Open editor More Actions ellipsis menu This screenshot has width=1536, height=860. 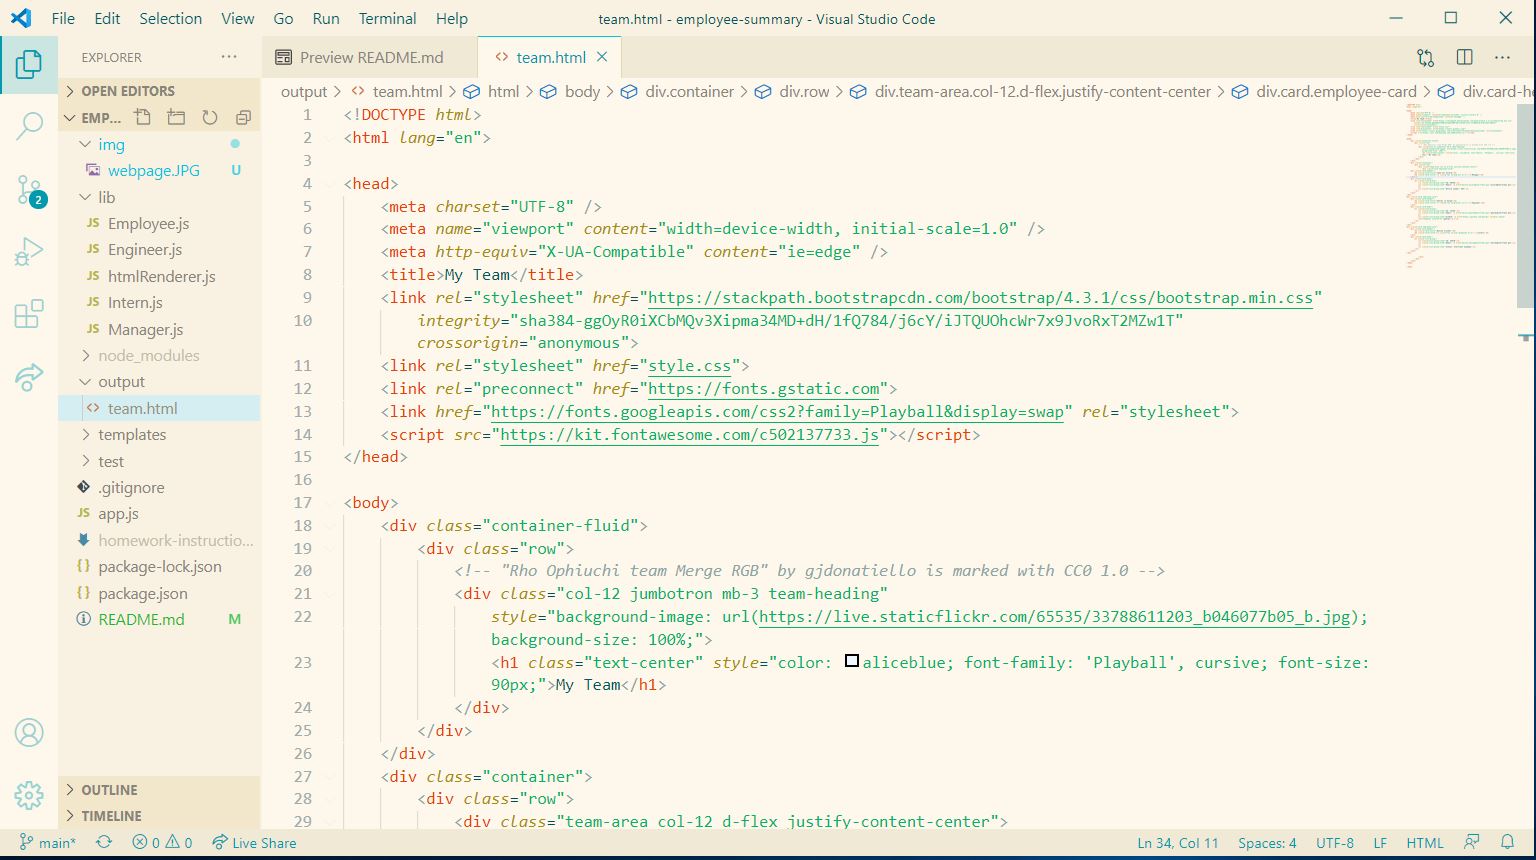(x=1502, y=57)
